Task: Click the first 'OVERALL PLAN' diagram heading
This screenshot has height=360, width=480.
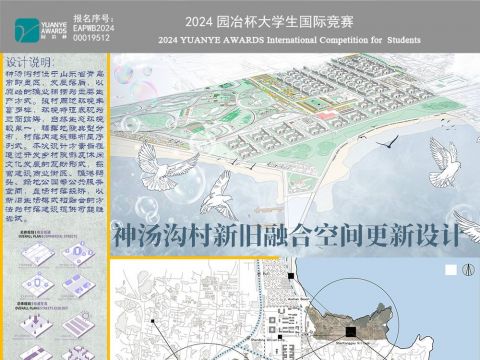Action: [48, 234]
